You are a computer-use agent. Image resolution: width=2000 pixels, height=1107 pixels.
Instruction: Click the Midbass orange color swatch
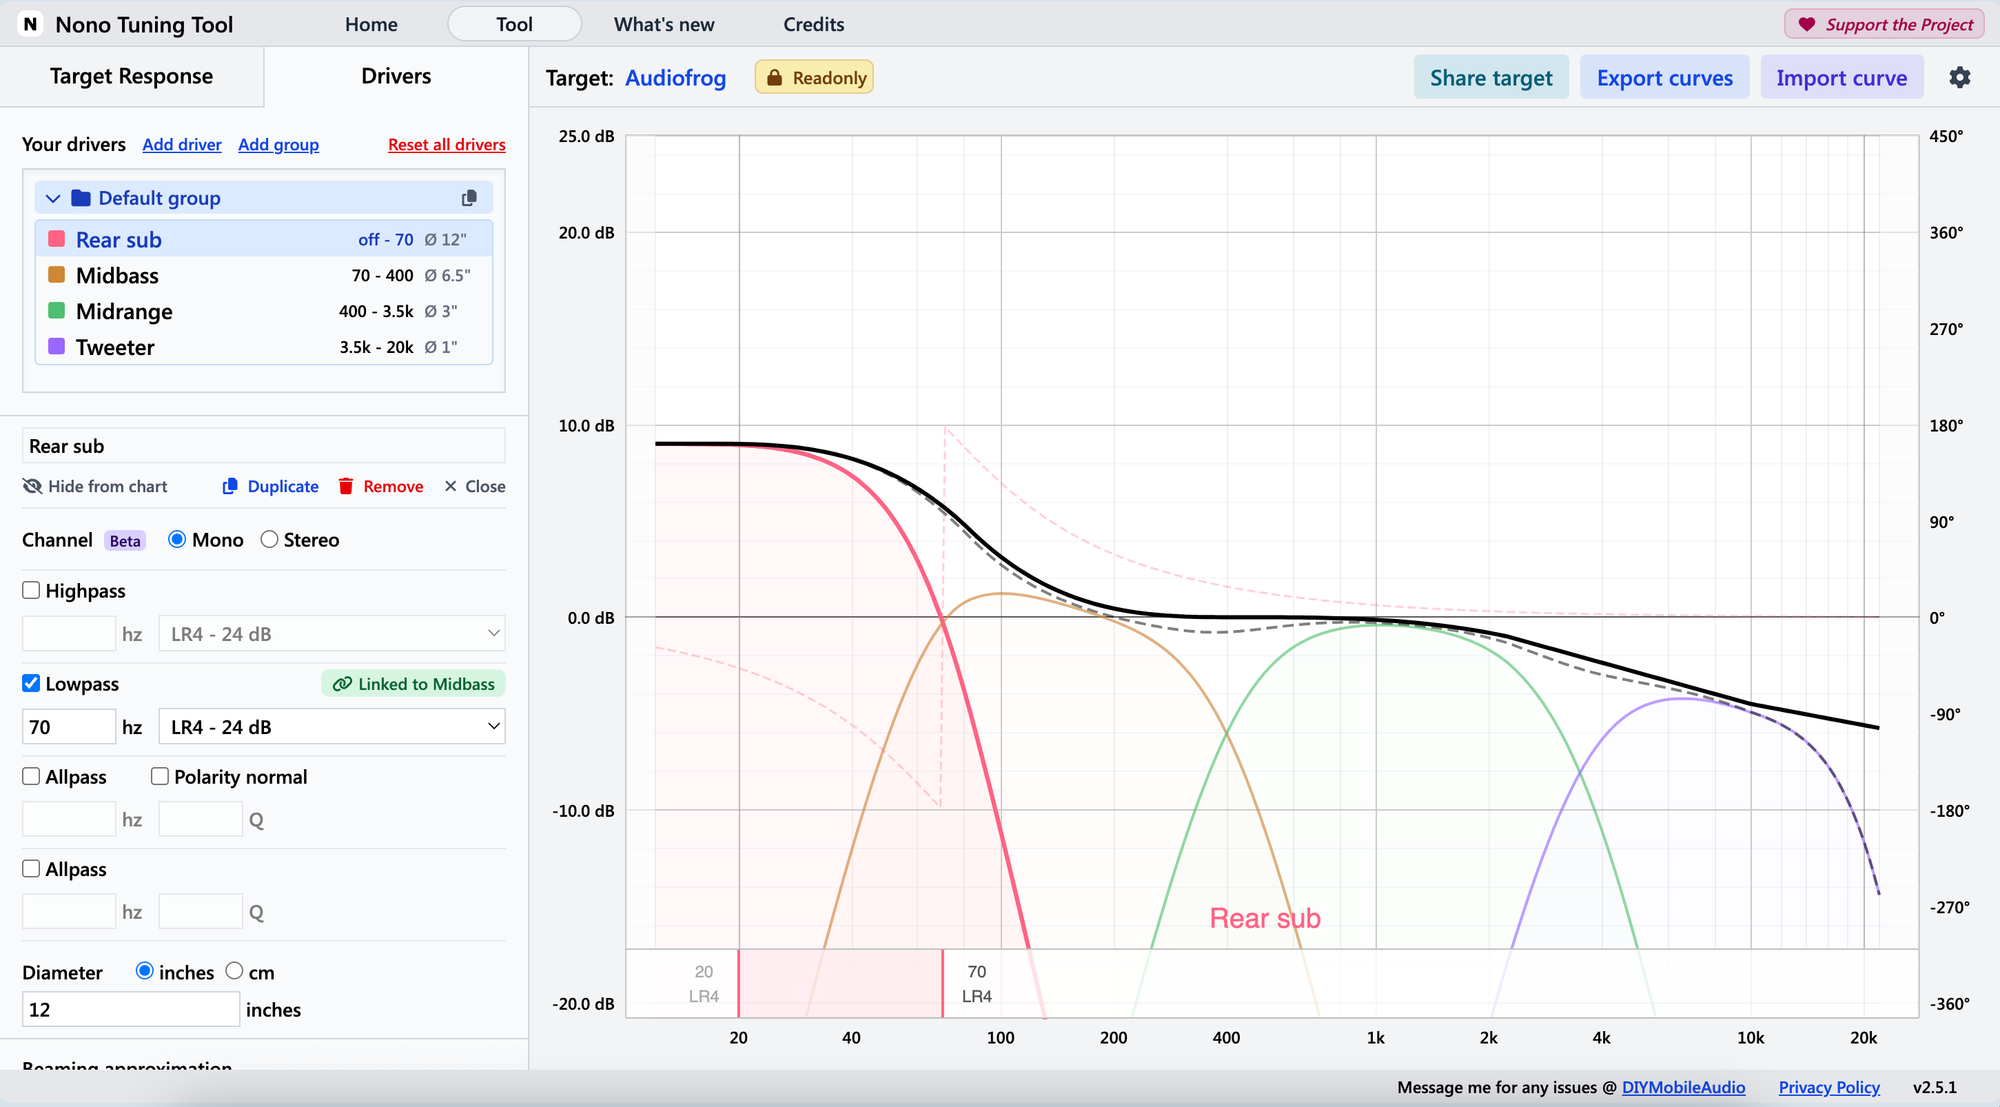click(x=57, y=275)
